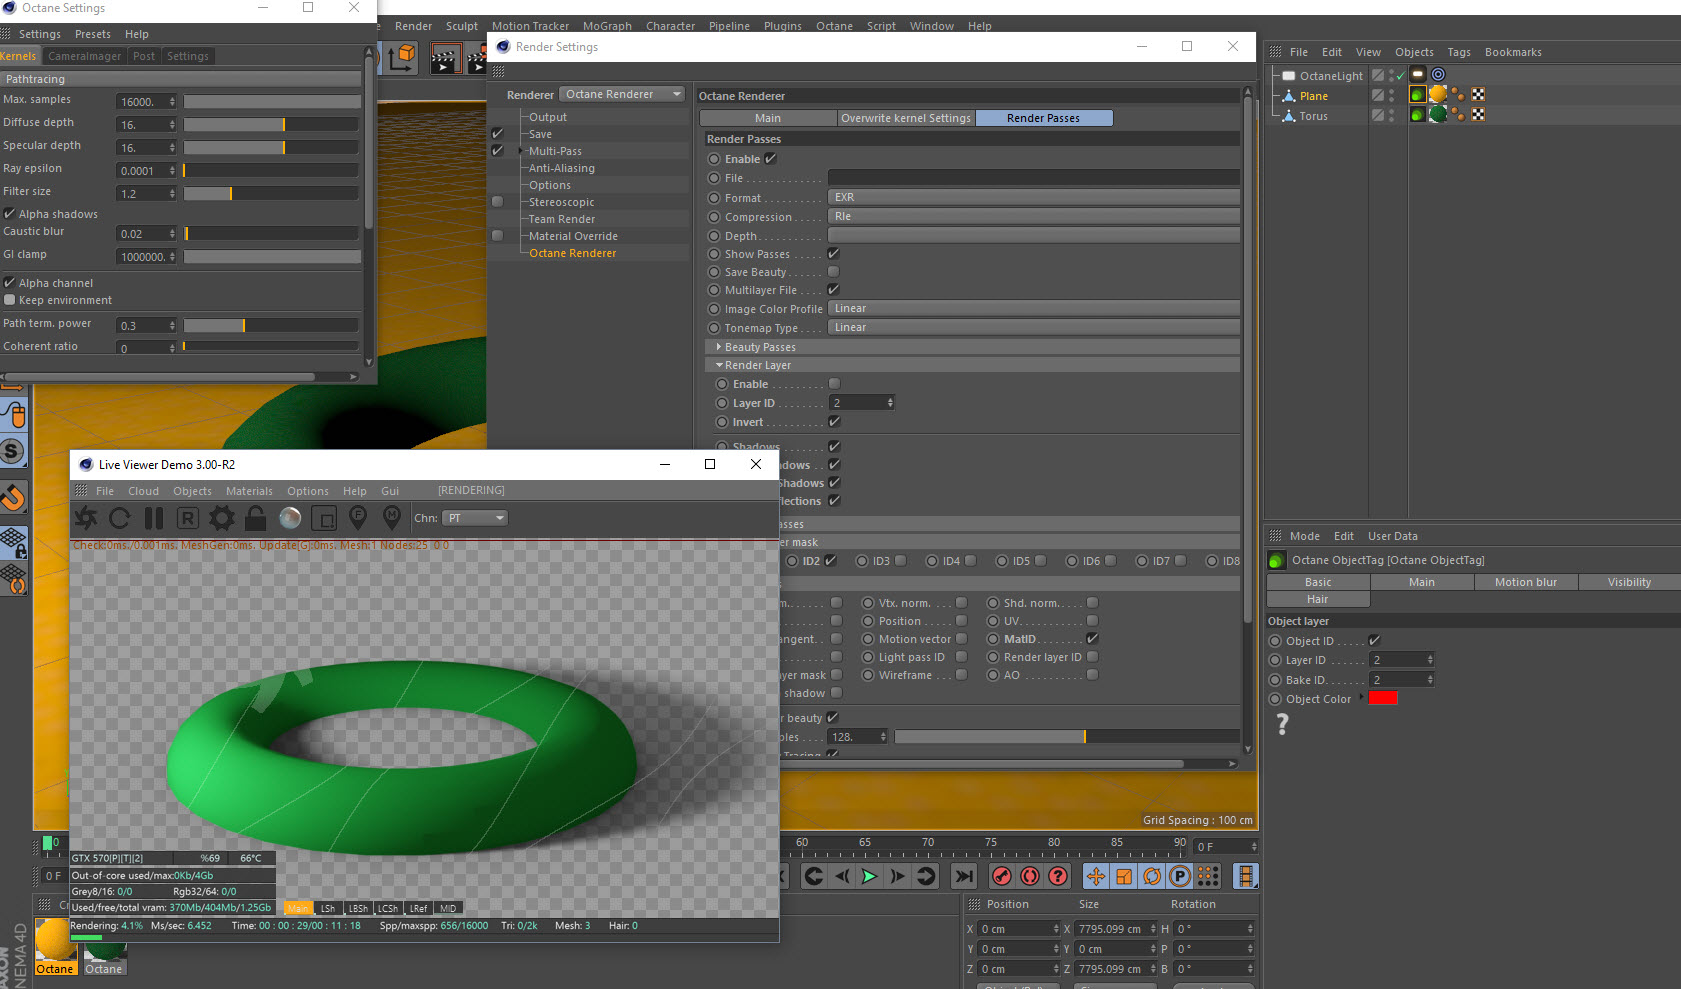Open the Image Color Profile dropdown

(x=1034, y=309)
